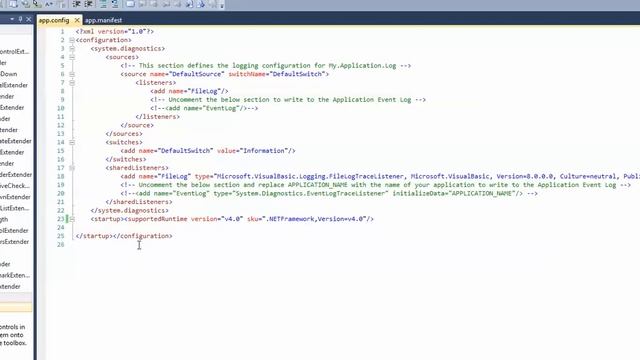Open the Toolbox window position dropdown arrow
Image resolution: width=640 pixels, height=360 pixels.
point(12,19)
